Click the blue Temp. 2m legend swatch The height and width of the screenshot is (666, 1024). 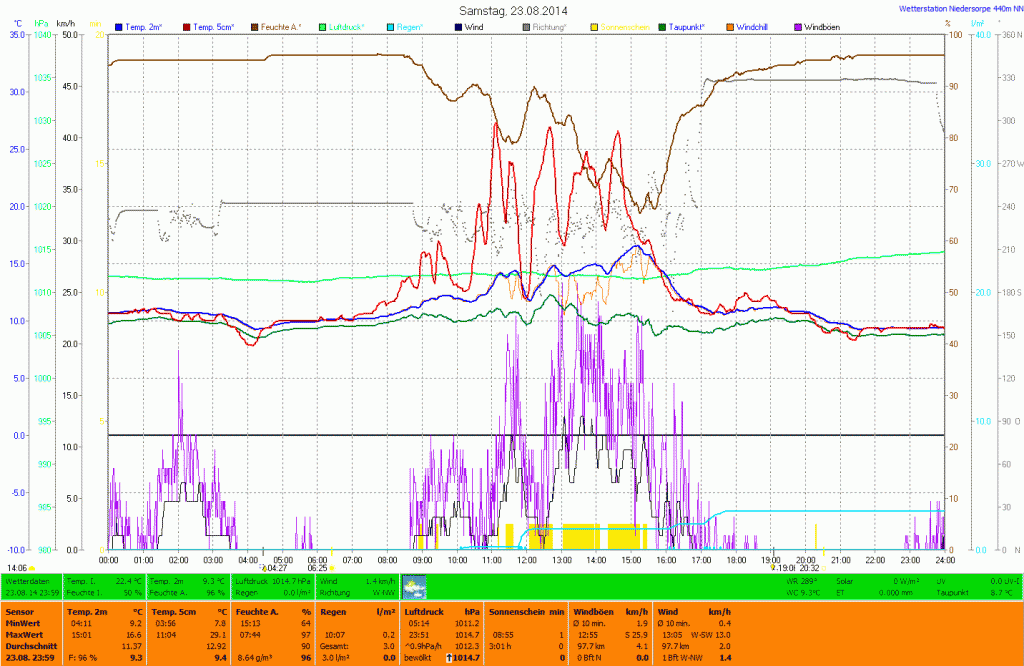pyautogui.click(x=119, y=26)
